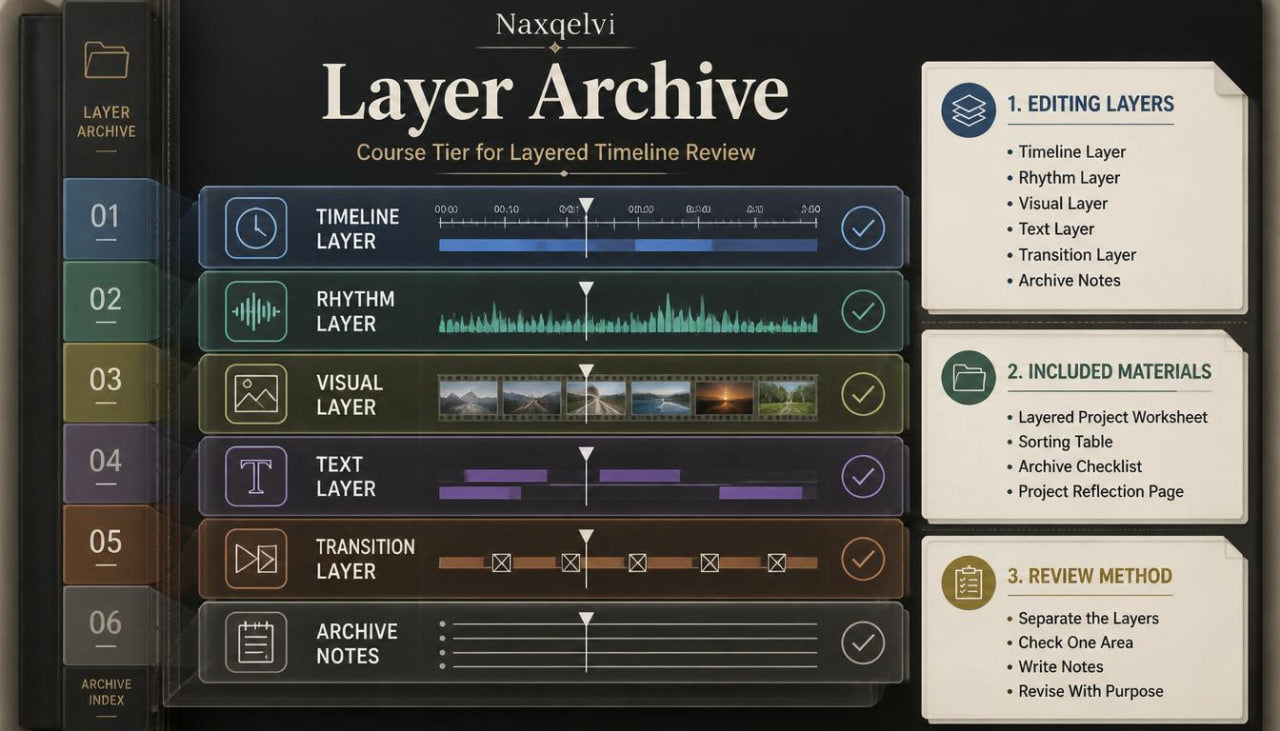This screenshot has width=1280, height=731.
Task: Click the first Transition Layer cut marker
Action: (501, 563)
